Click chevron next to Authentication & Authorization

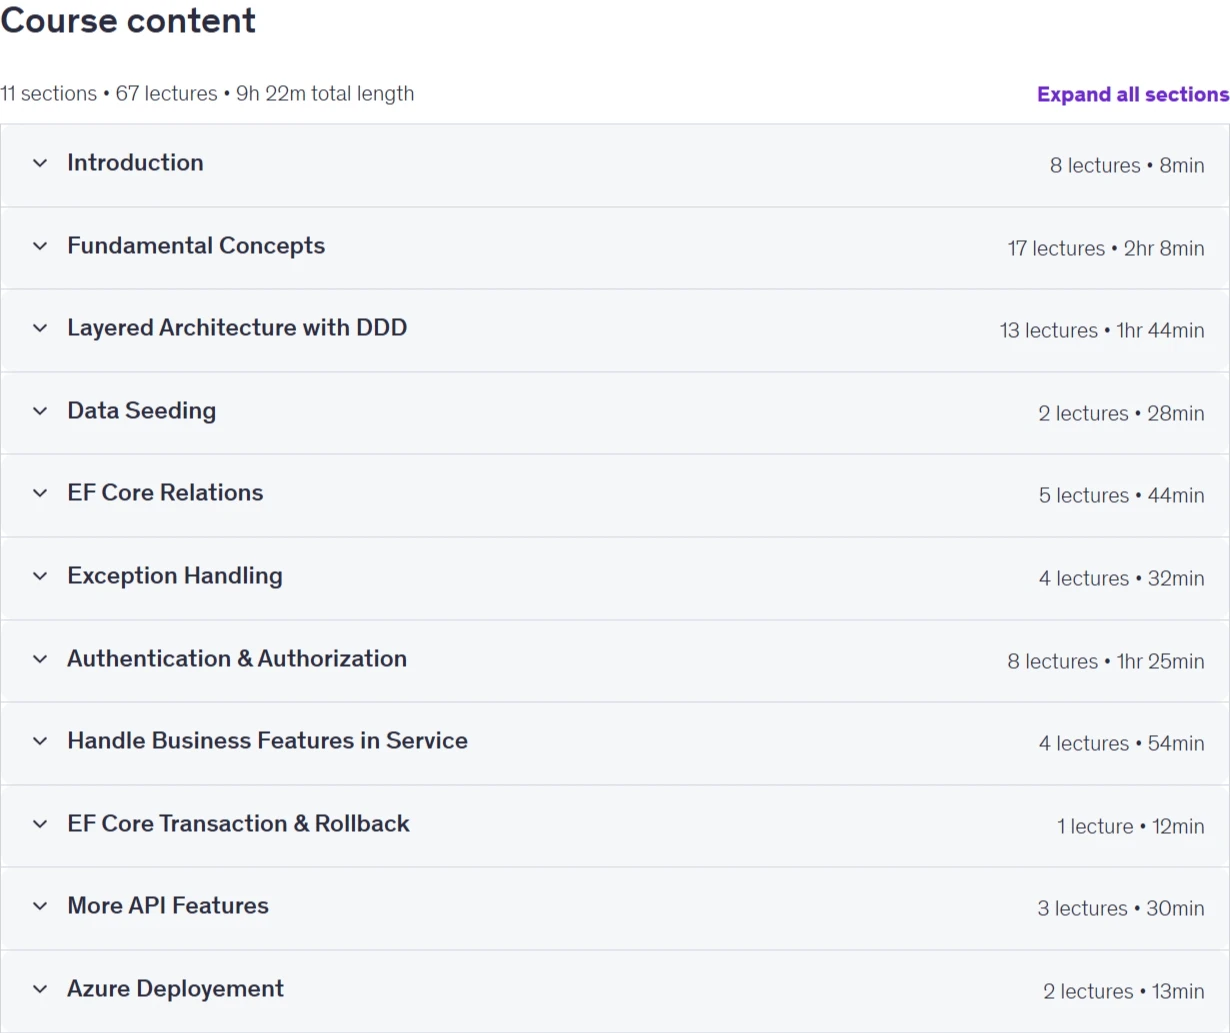point(40,659)
